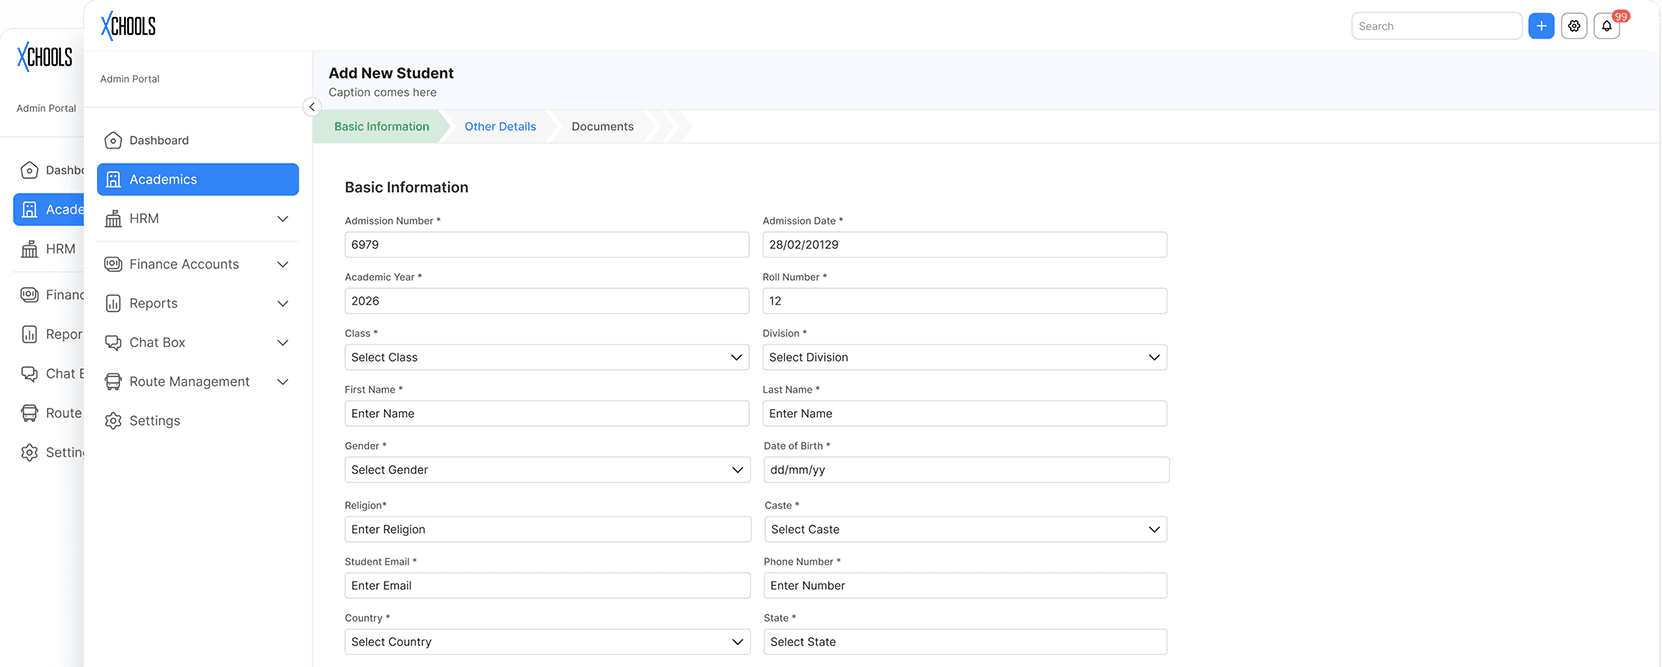The image size is (1662, 667).
Task: Click HRM icon in background sidebar
Action: coord(30,249)
